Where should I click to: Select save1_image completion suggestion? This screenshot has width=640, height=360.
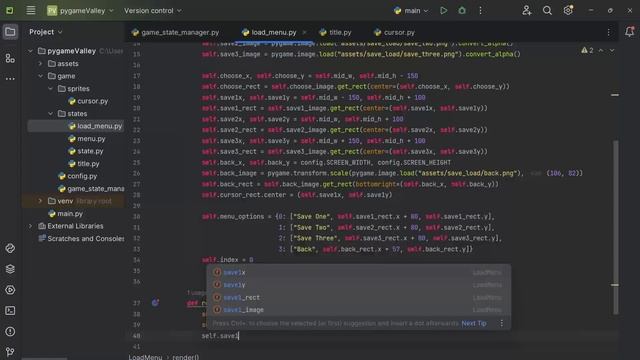point(358,310)
